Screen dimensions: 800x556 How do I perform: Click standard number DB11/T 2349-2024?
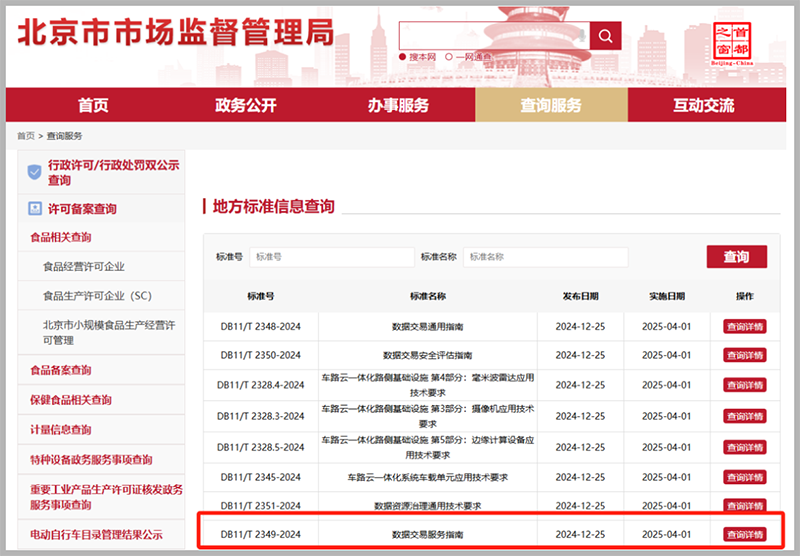pyautogui.click(x=261, y=535)
